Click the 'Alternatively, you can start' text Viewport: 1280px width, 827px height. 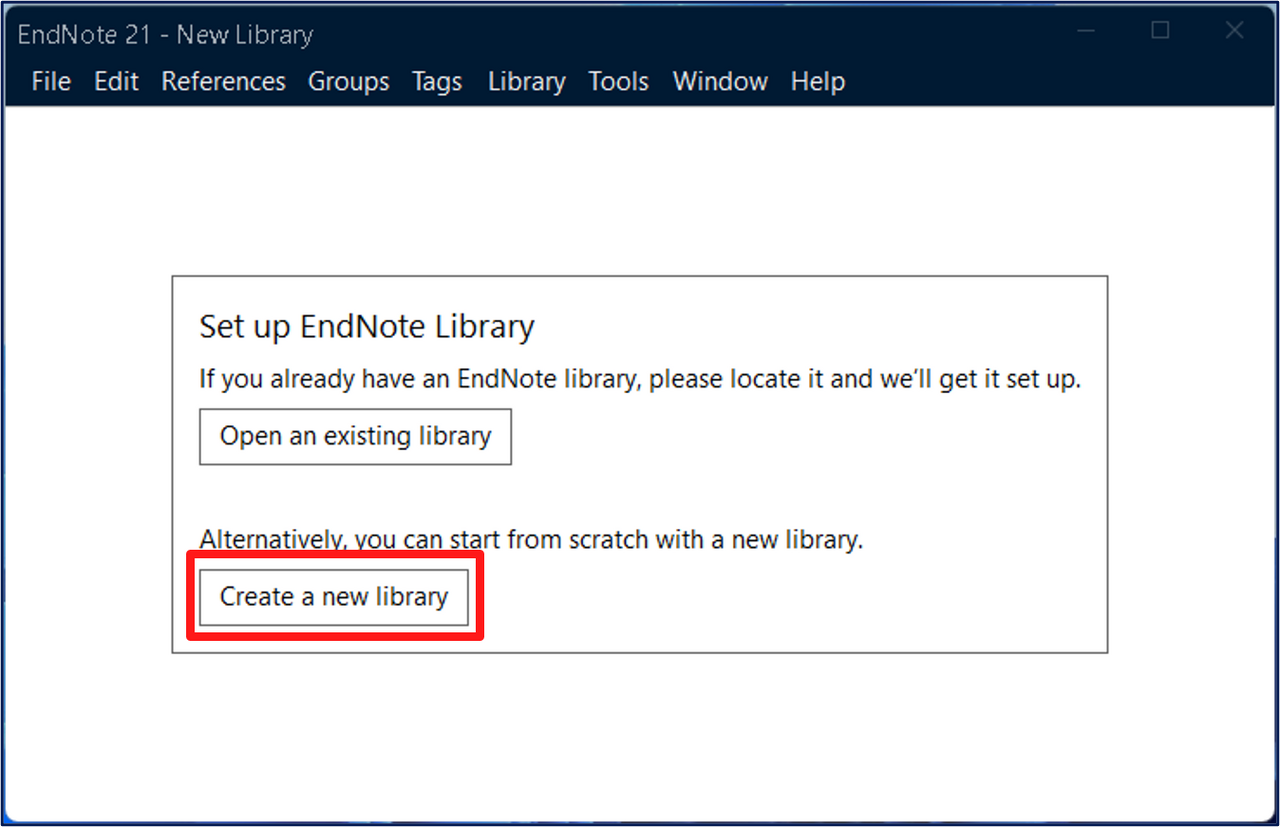pyautogui.click(x=530, y=541)
